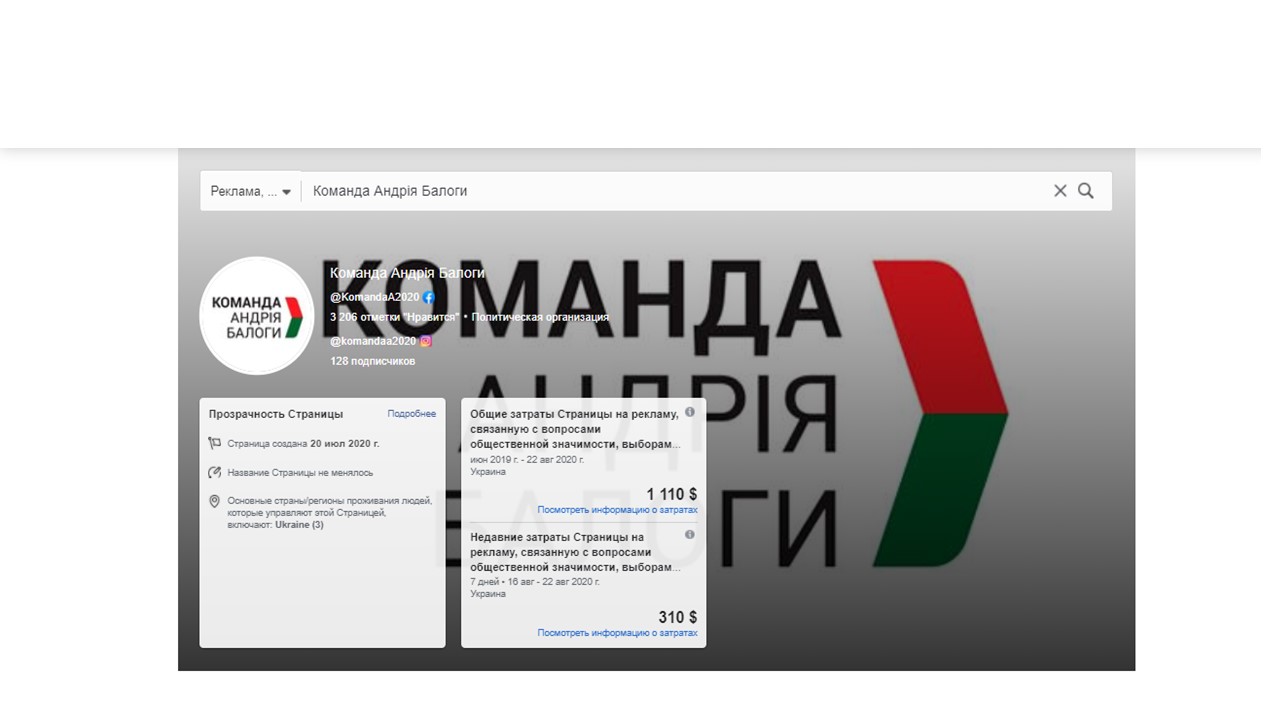The width and height of the screenshot is (1280, 720).
Task: Click the flag icon for page creation date
Action: pos(215,443)
